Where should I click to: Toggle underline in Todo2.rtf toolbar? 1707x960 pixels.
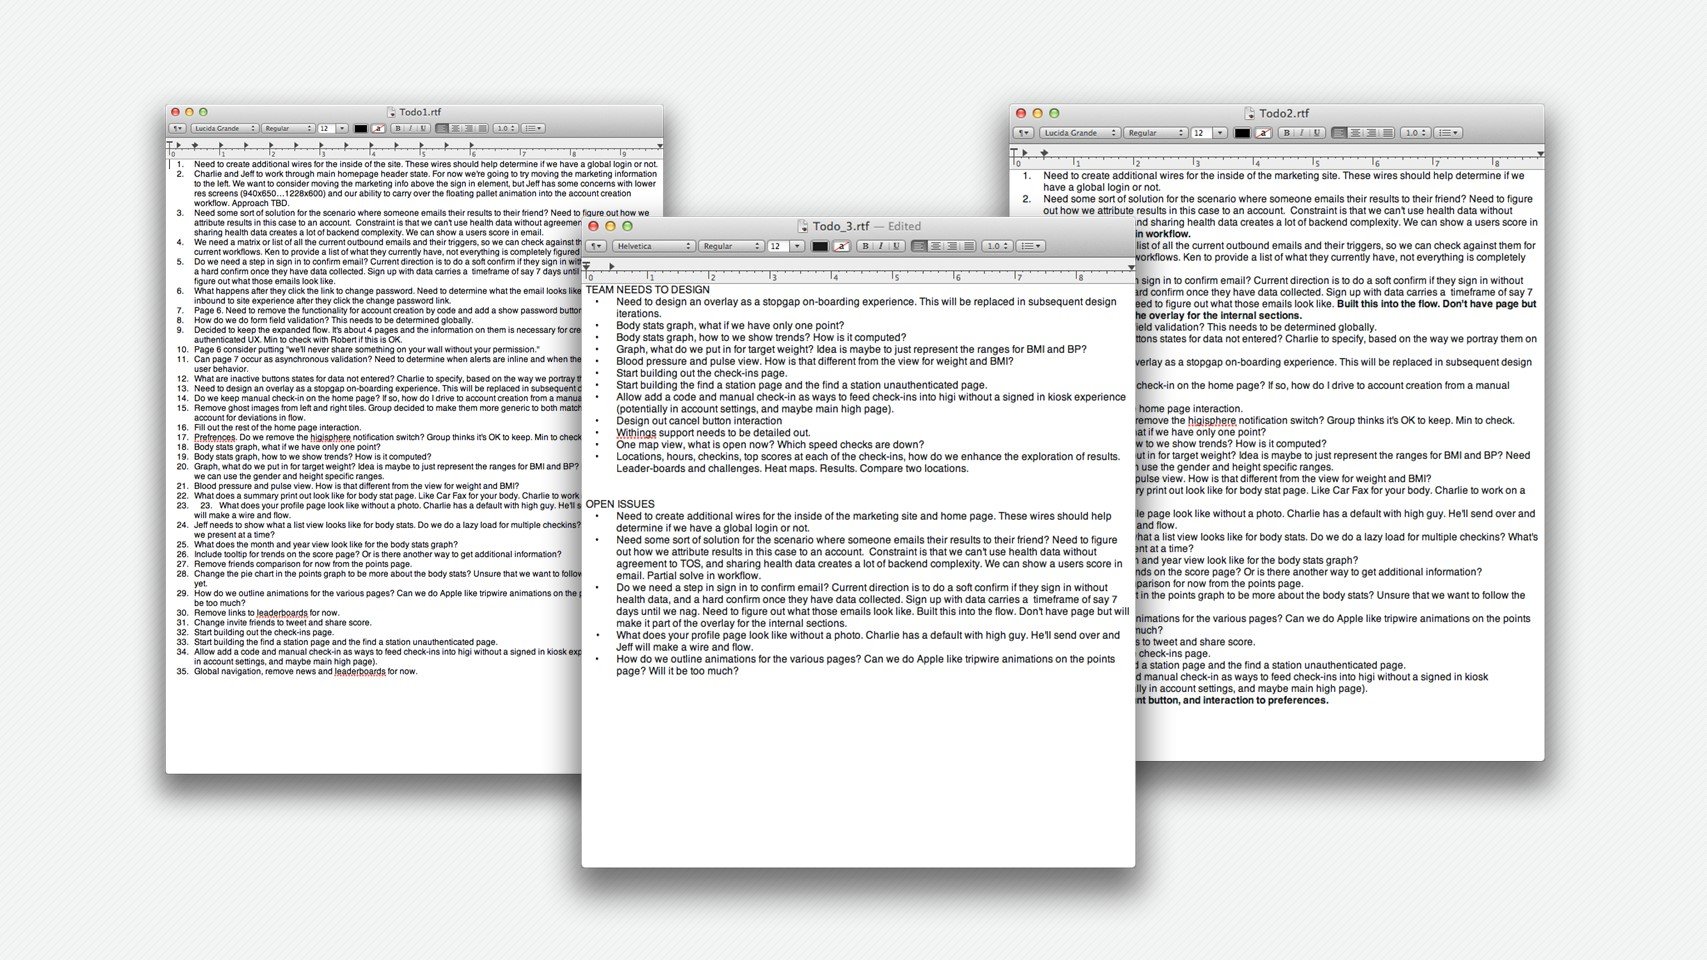click(x=1317, y=133)
